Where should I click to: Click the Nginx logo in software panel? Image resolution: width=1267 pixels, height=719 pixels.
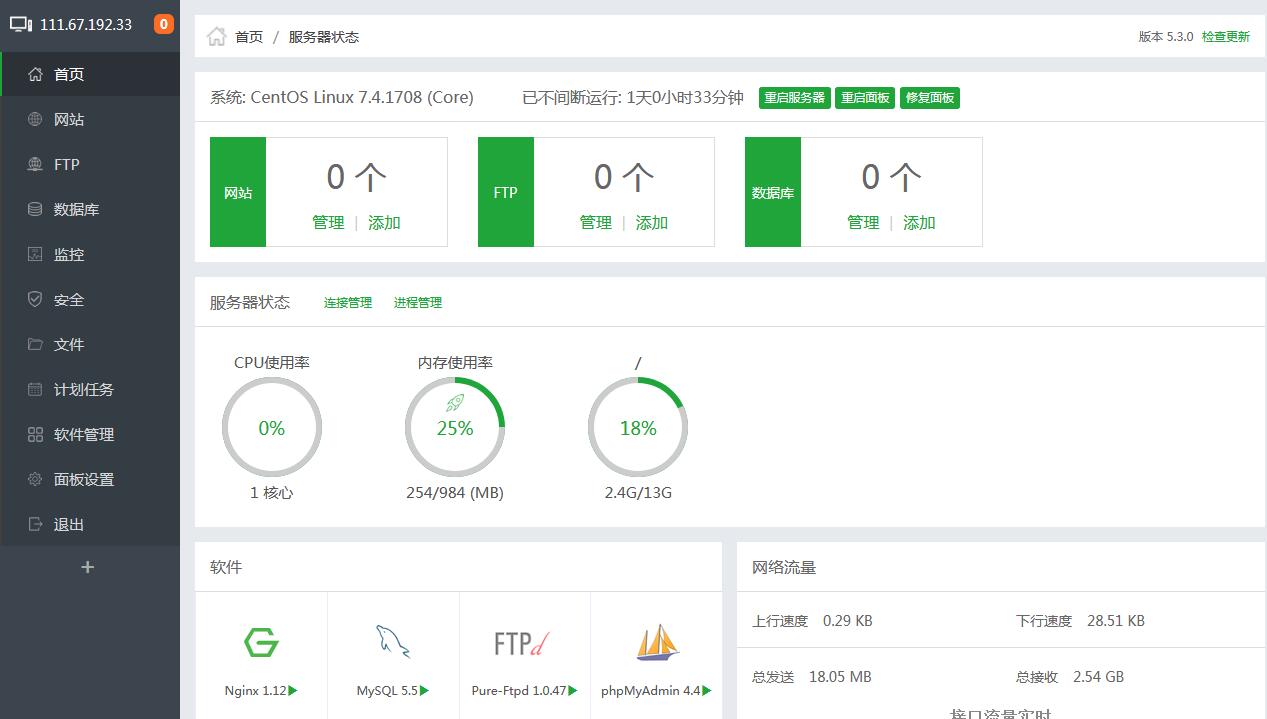[x=260, y=643]
